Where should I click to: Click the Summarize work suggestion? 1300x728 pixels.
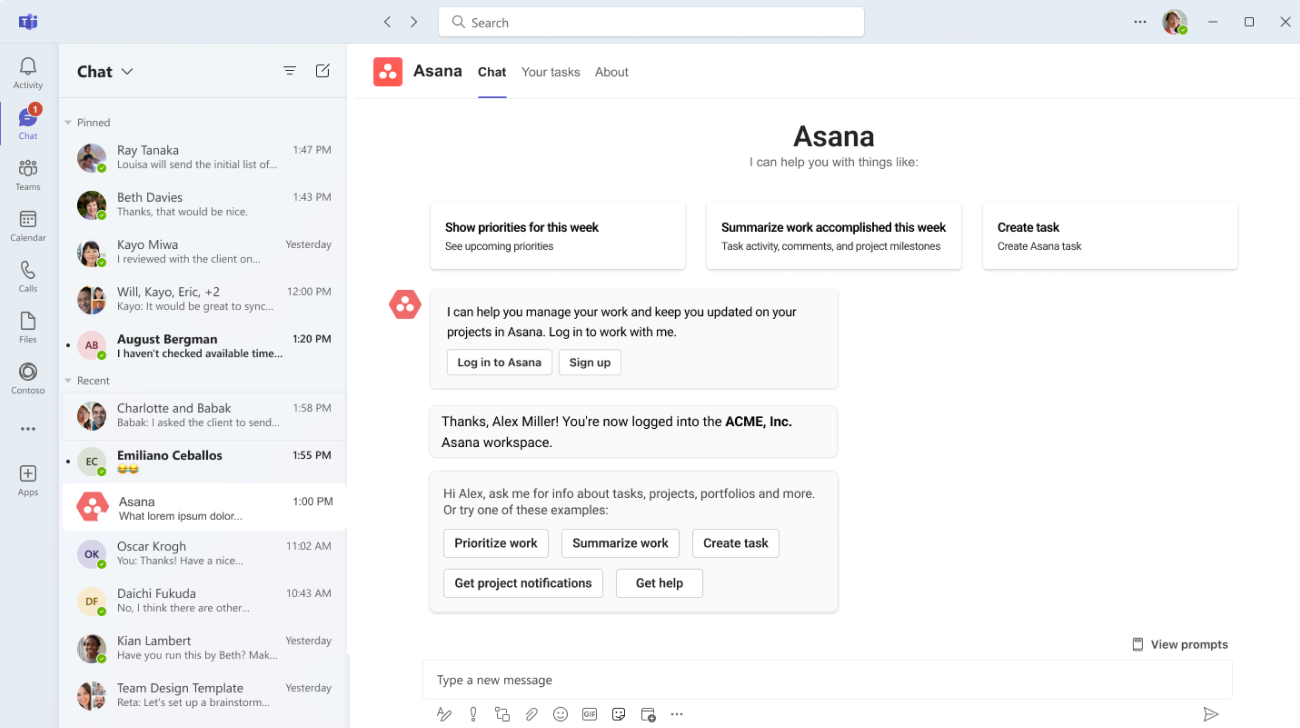pyautogui.click(x=620, y=543)
